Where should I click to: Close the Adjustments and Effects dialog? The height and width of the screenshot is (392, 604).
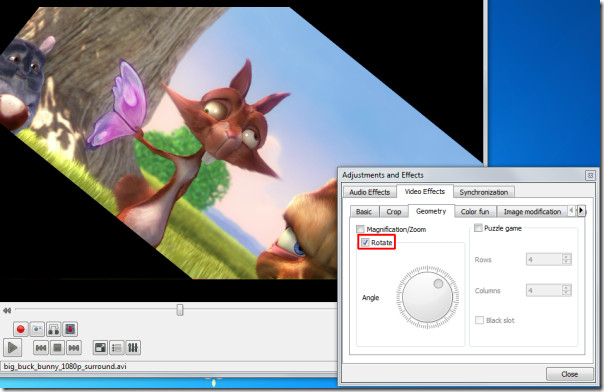[569, 374]
